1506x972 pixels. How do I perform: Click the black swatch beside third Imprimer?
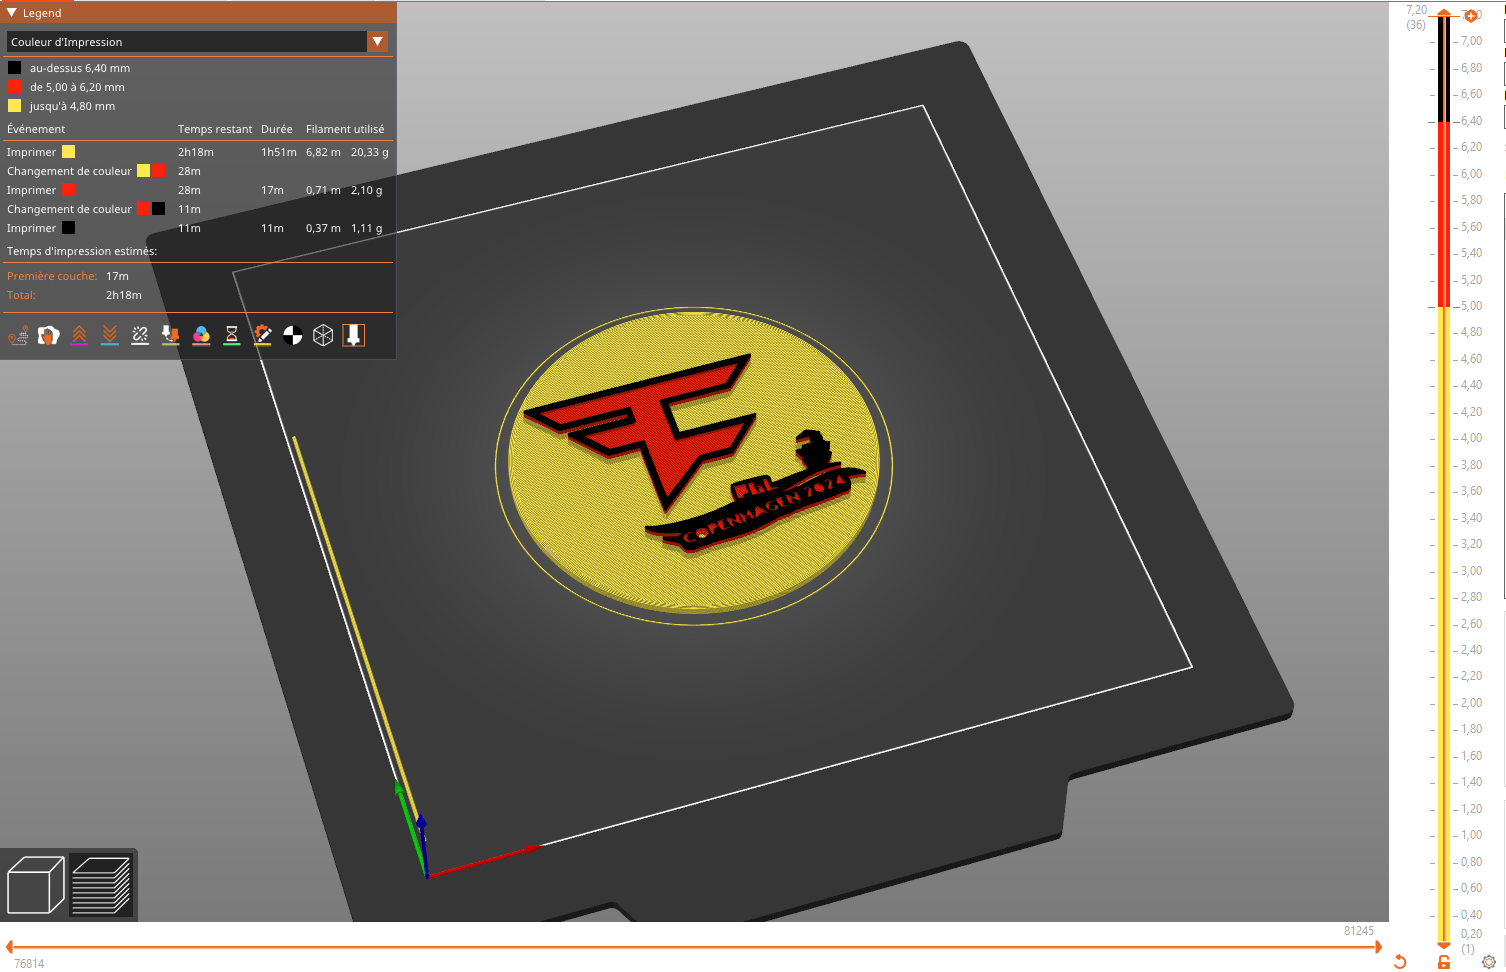(68, 228)
